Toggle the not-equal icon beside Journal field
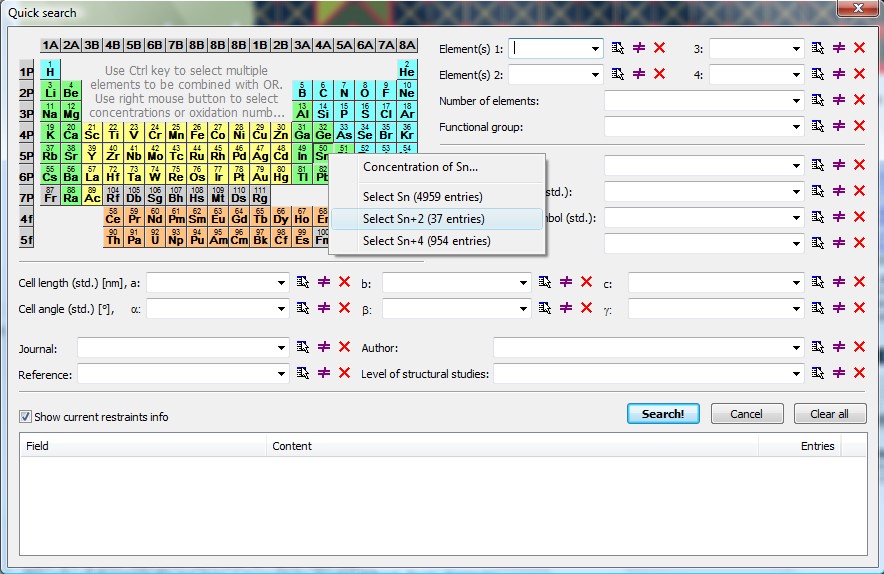The image size is (884, 574). tap(324, 347)
